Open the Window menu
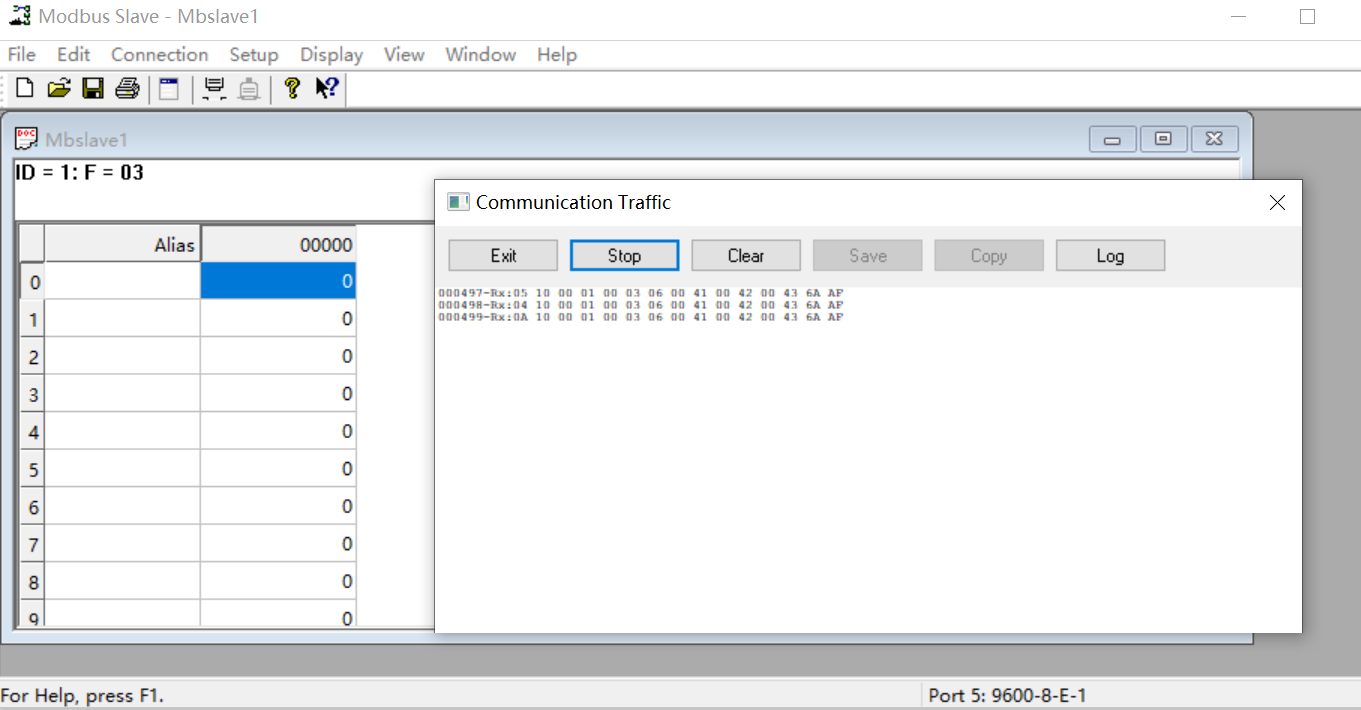 [480, 55]
